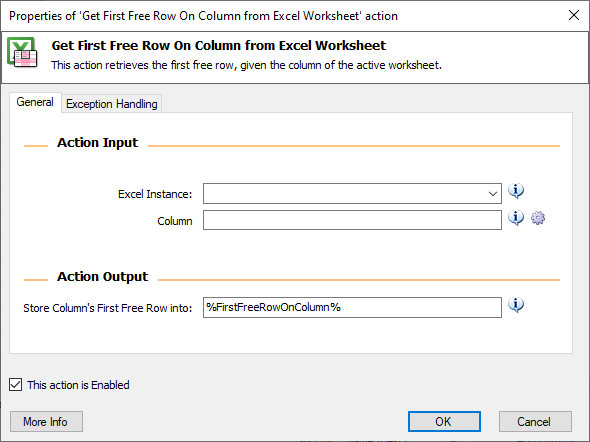Click the dialog title bar text

point(203,16)
